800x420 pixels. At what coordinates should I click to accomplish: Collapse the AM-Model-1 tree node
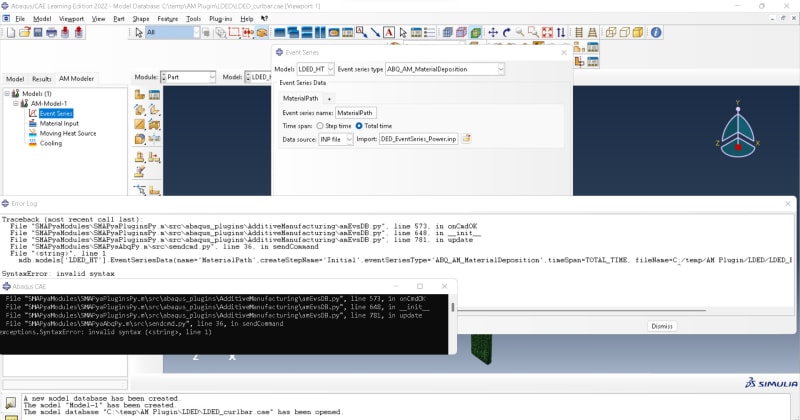pyautogui.click(x=15, y=103)
